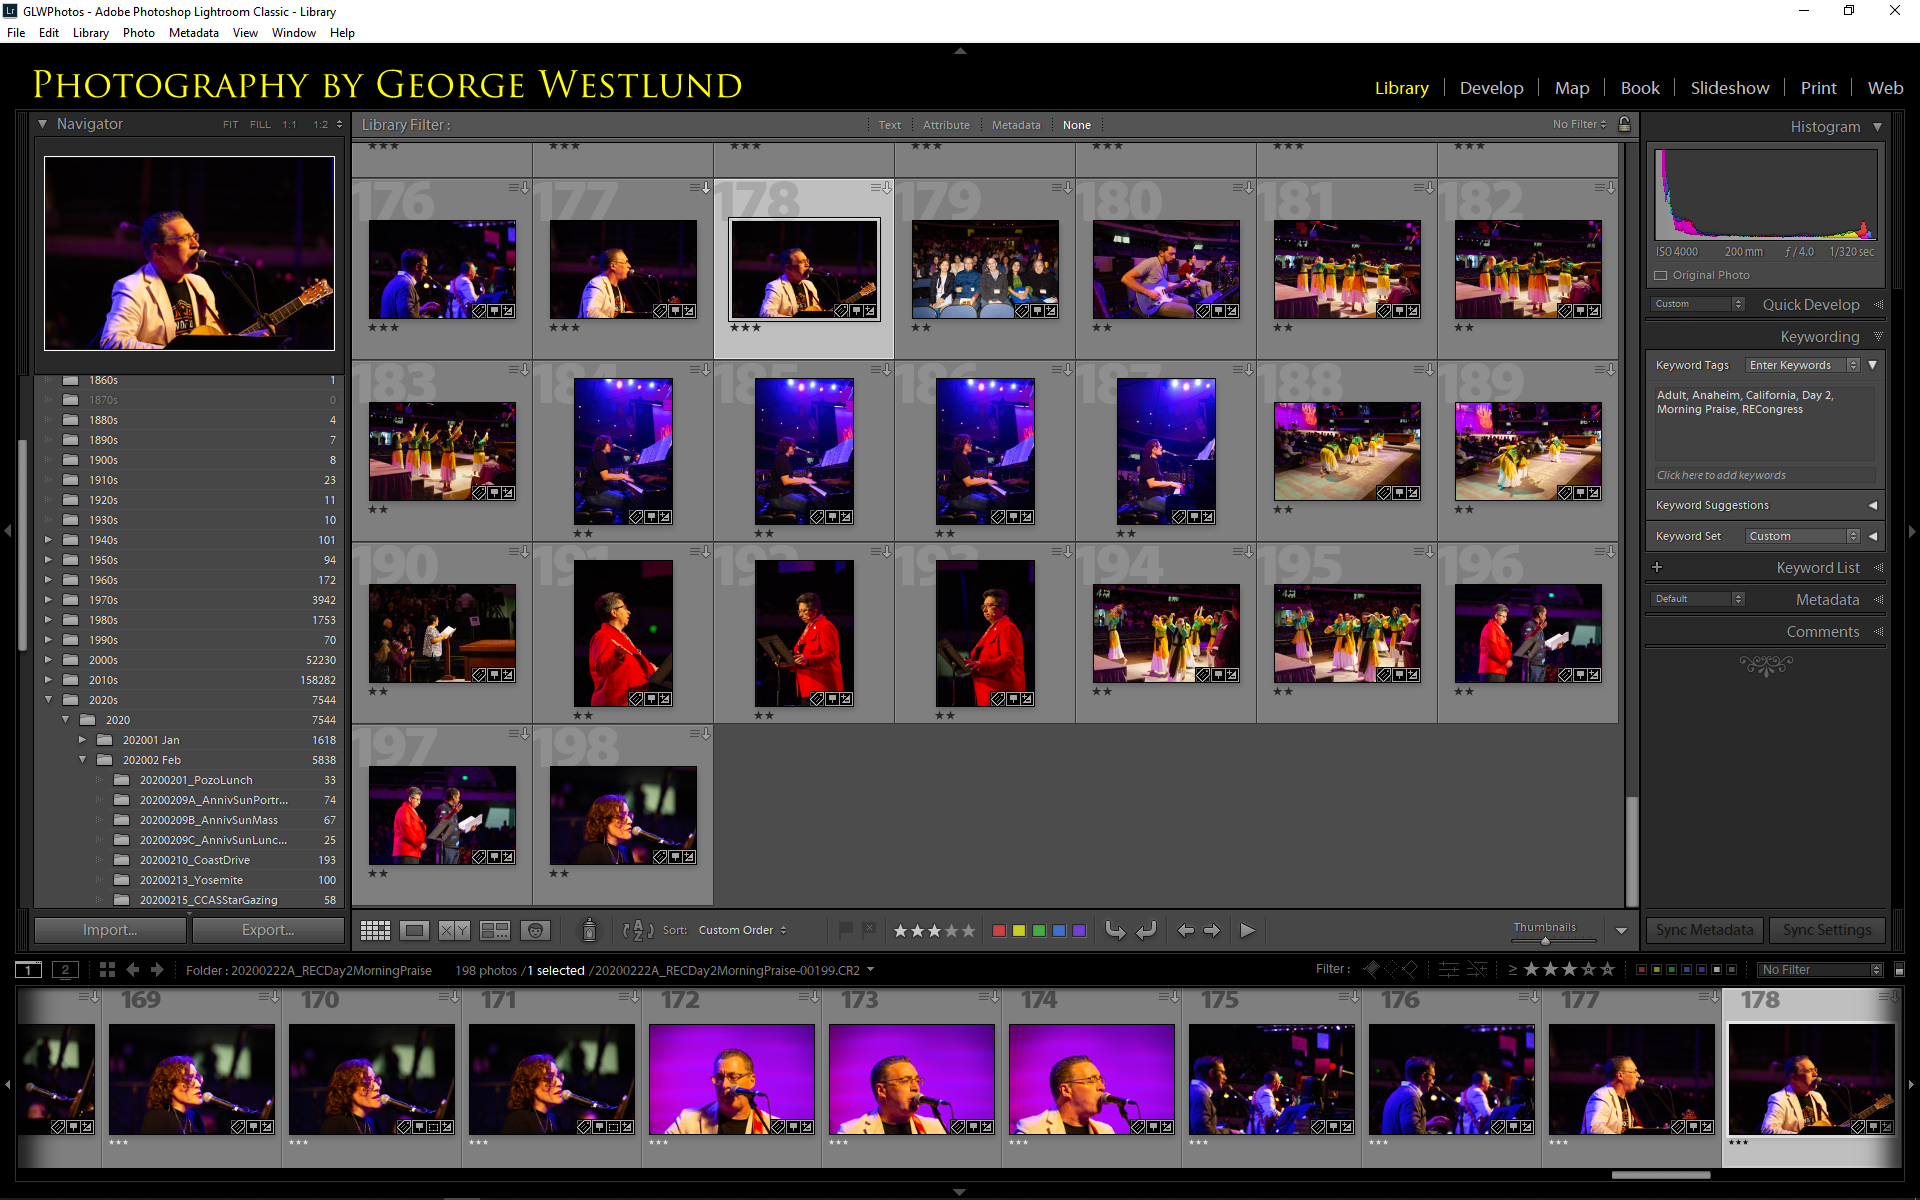Image resolution: width=1920 pixels, height=1200 pixels.
Task: Start the impromptu slideshow play icon
Action: [x=1247, y=930]
